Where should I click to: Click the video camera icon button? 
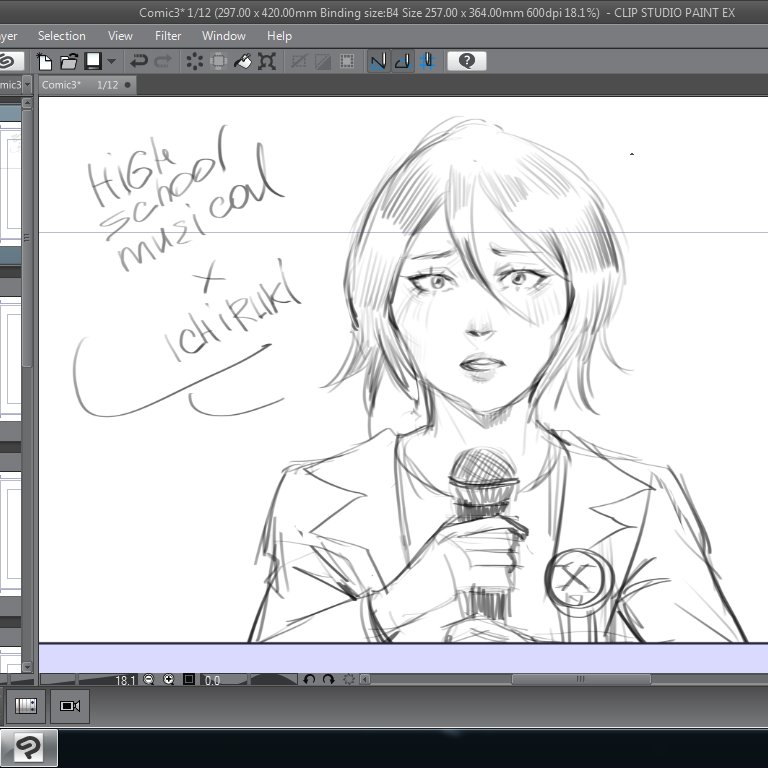[x=70, y=706]
